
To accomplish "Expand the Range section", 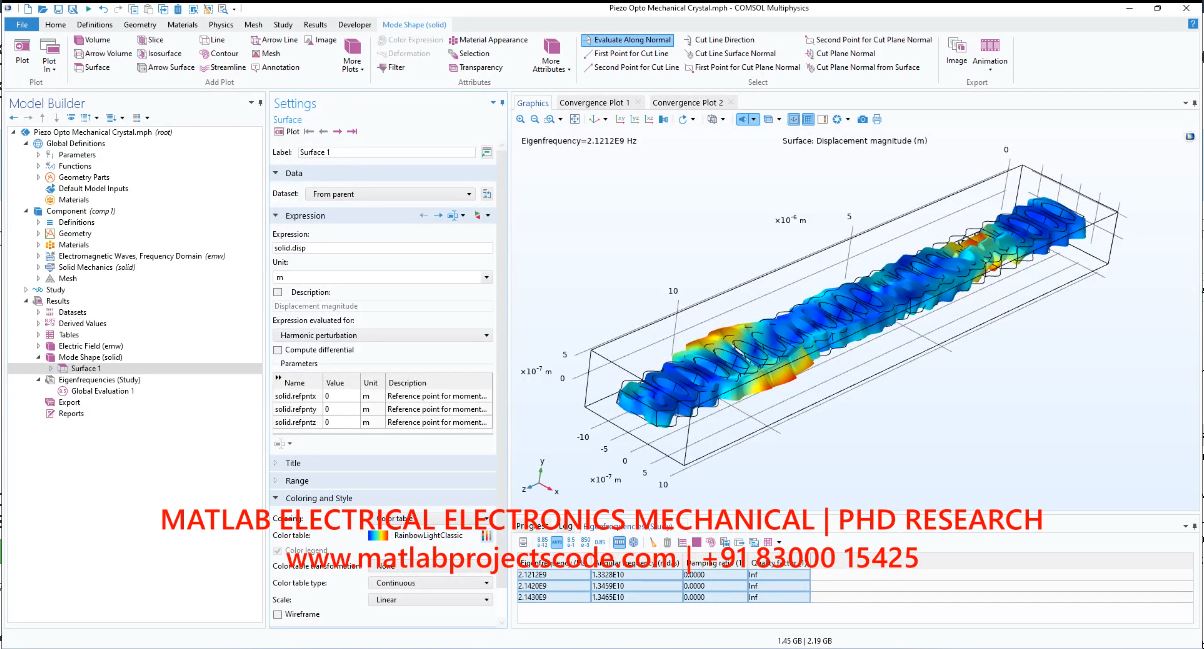I will [297, 481].
